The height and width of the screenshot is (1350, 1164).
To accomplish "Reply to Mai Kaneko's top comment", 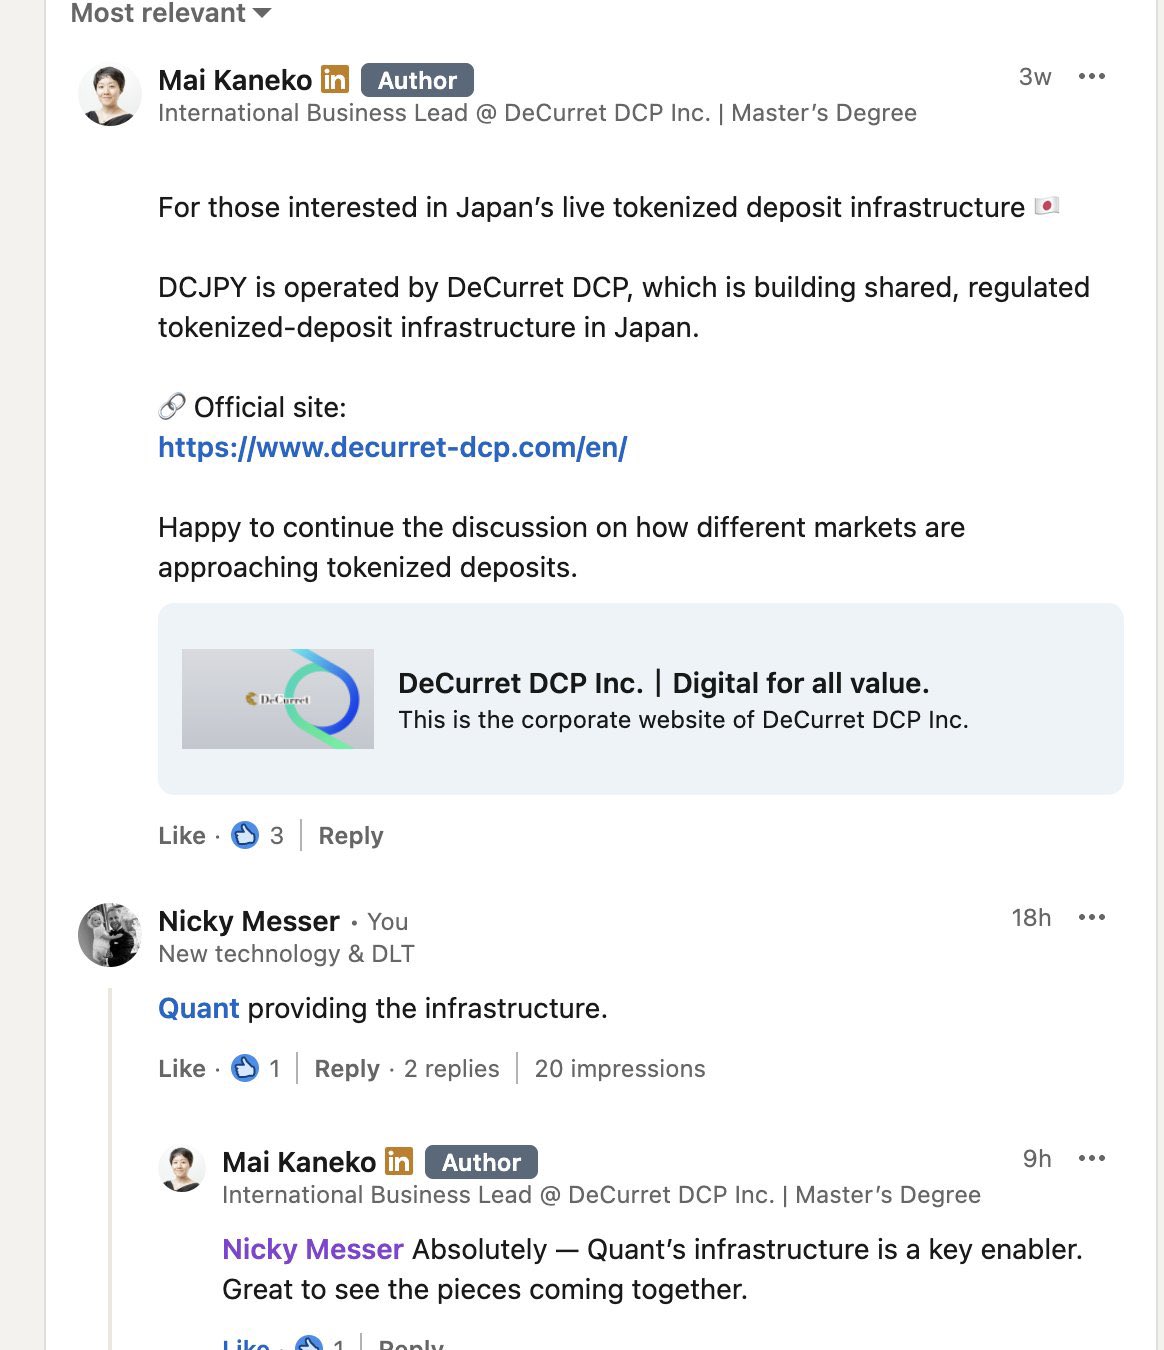I will [x=350, y=836].
